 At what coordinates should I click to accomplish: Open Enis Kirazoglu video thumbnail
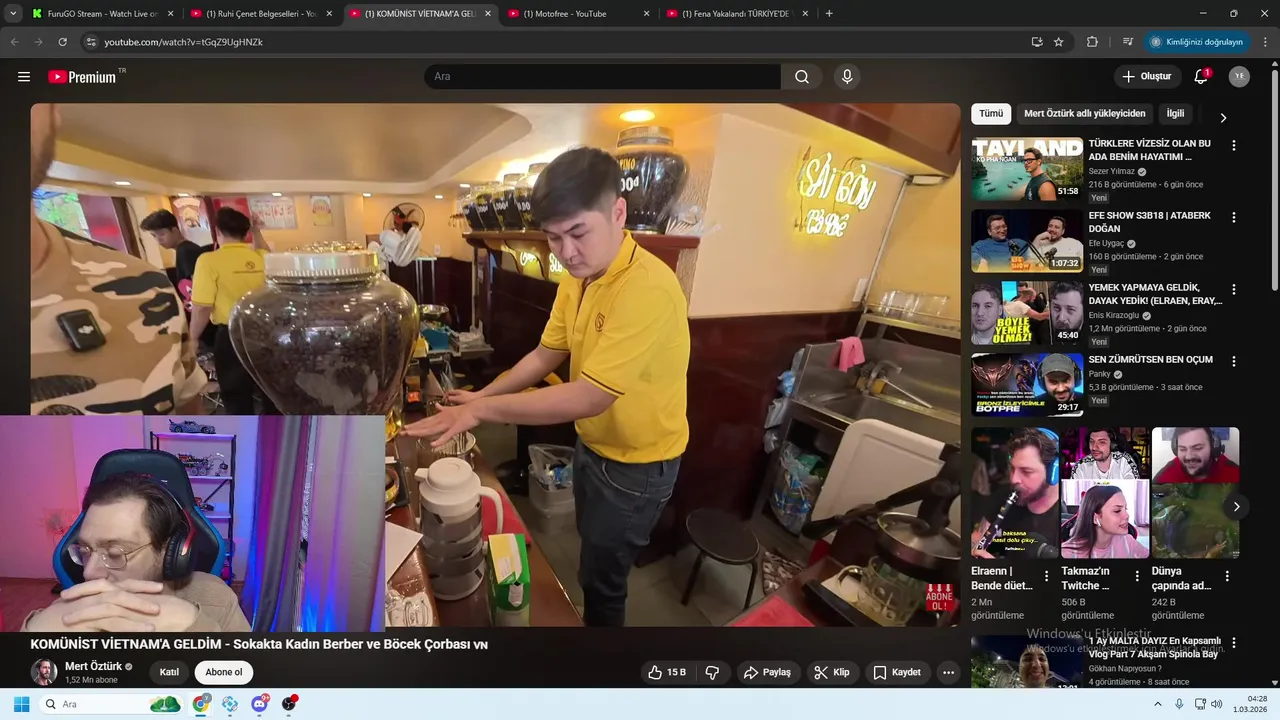[1027, 313]
